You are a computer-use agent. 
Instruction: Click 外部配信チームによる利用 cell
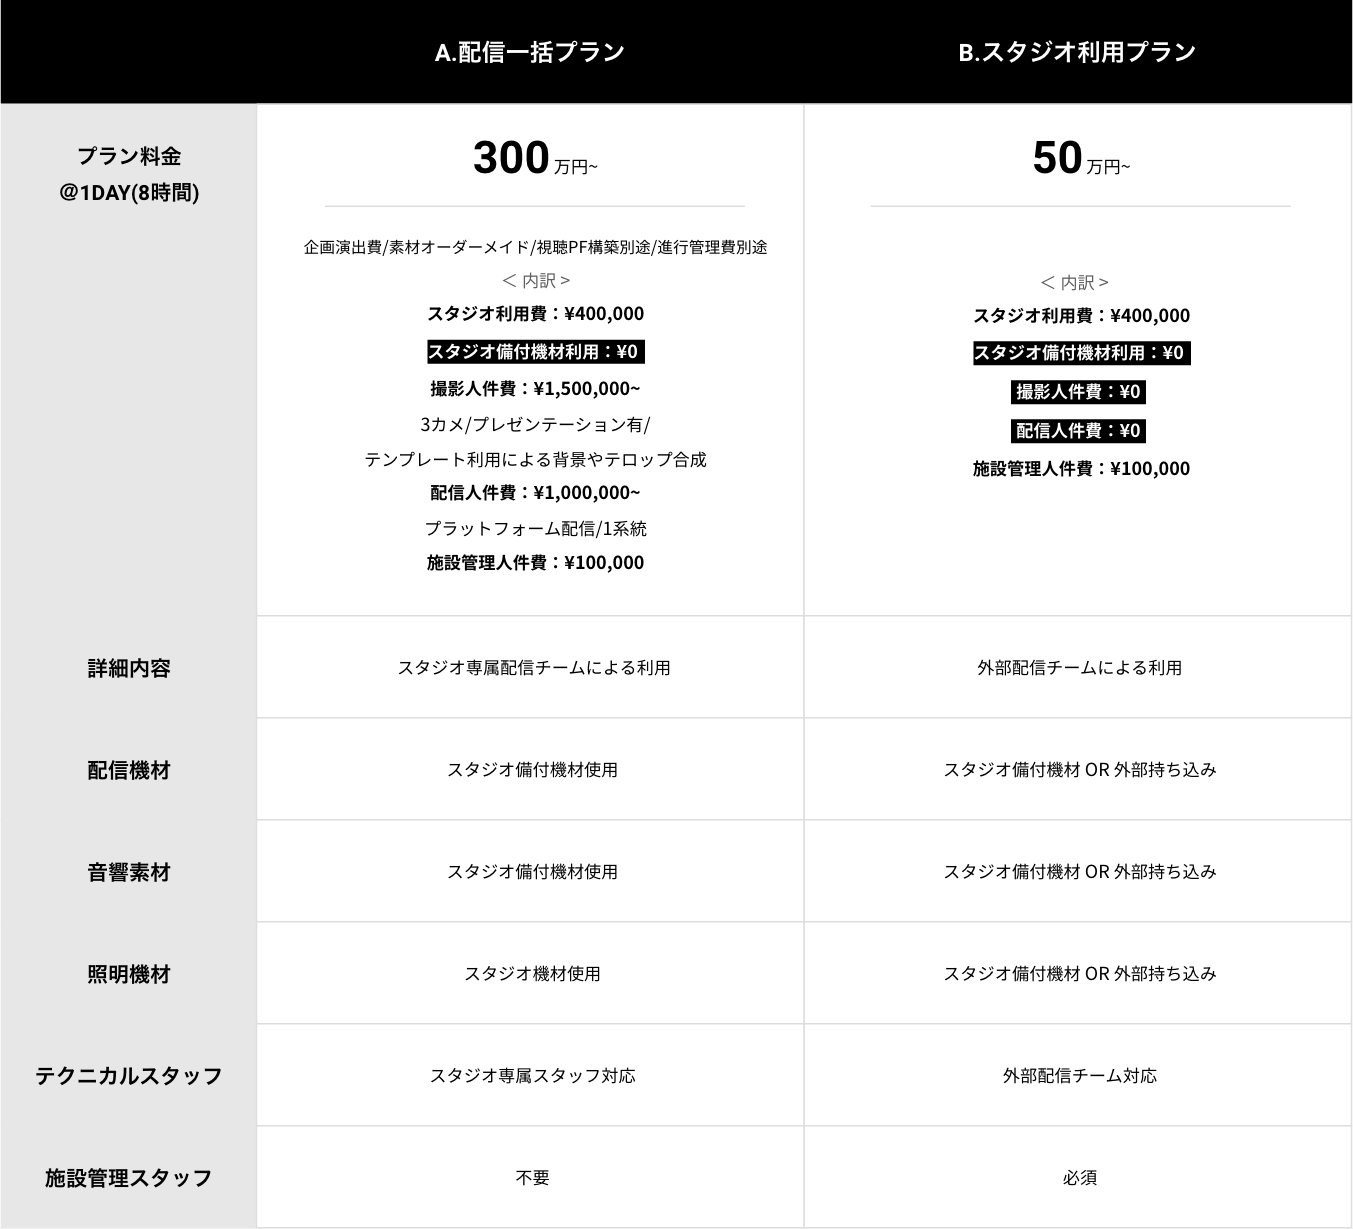pyautogui.click(x=1079, y=668)
